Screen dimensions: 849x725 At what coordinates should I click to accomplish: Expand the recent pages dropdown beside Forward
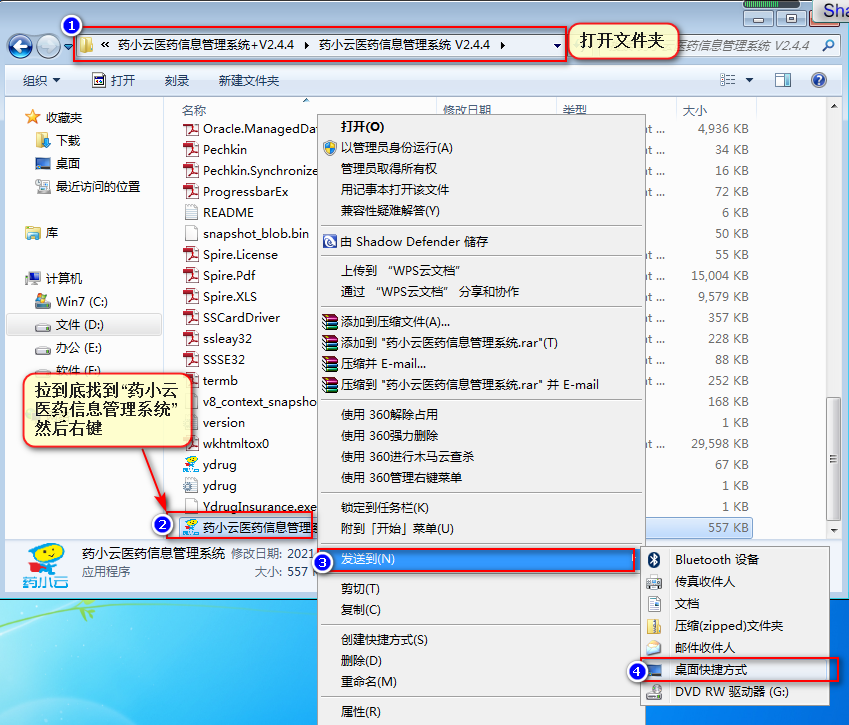coord(68,47)
